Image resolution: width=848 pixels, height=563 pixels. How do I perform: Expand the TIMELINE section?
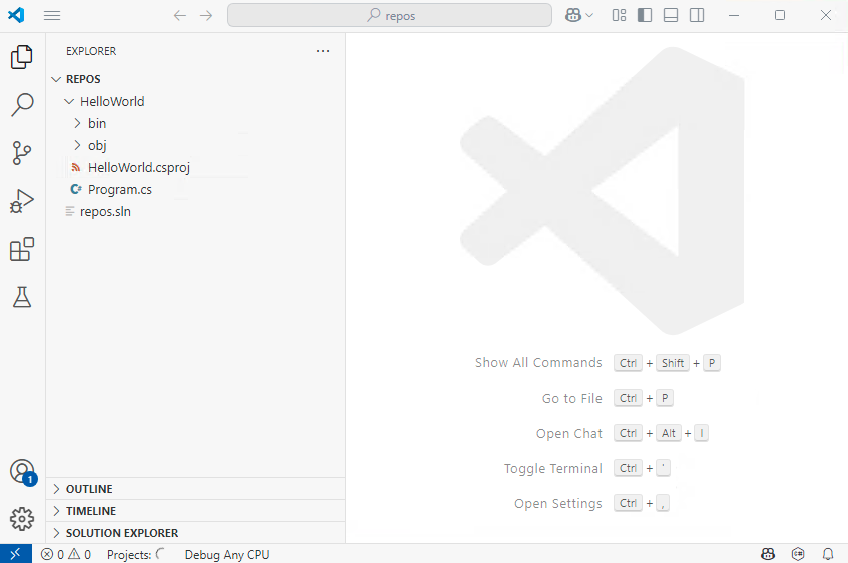(196, 511)
